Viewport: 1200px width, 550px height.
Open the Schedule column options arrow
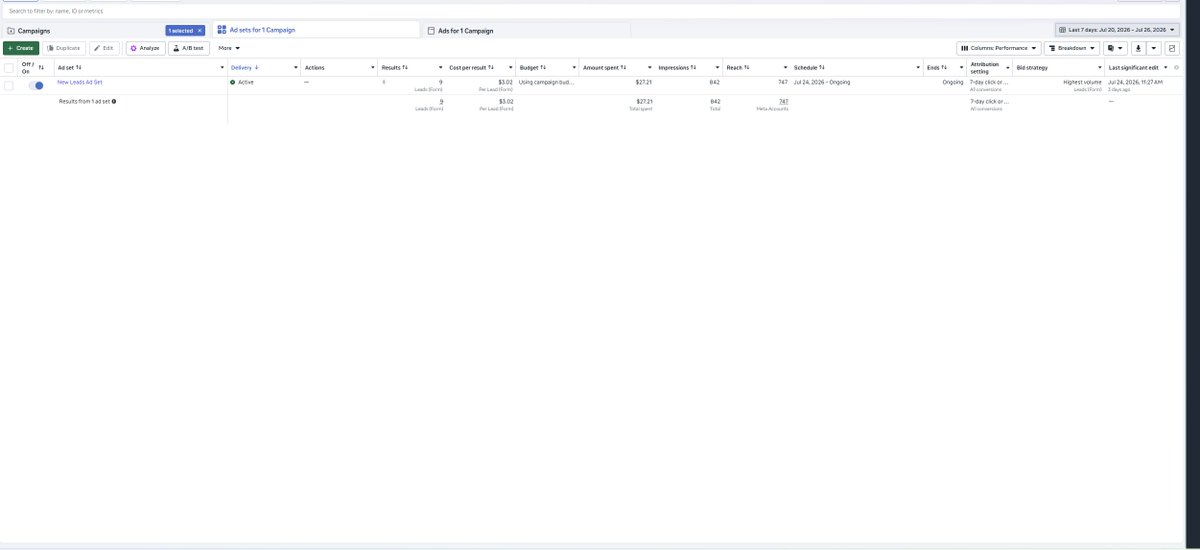[x=917, y=67]
